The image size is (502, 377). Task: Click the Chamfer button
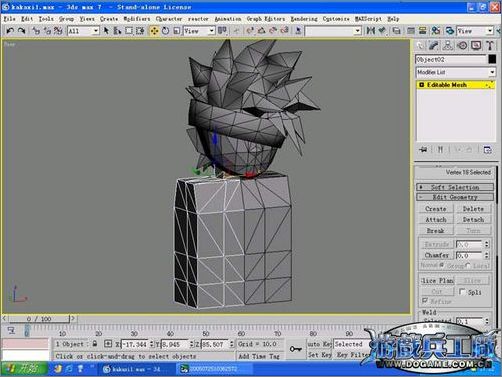click(x=436, y=255)
